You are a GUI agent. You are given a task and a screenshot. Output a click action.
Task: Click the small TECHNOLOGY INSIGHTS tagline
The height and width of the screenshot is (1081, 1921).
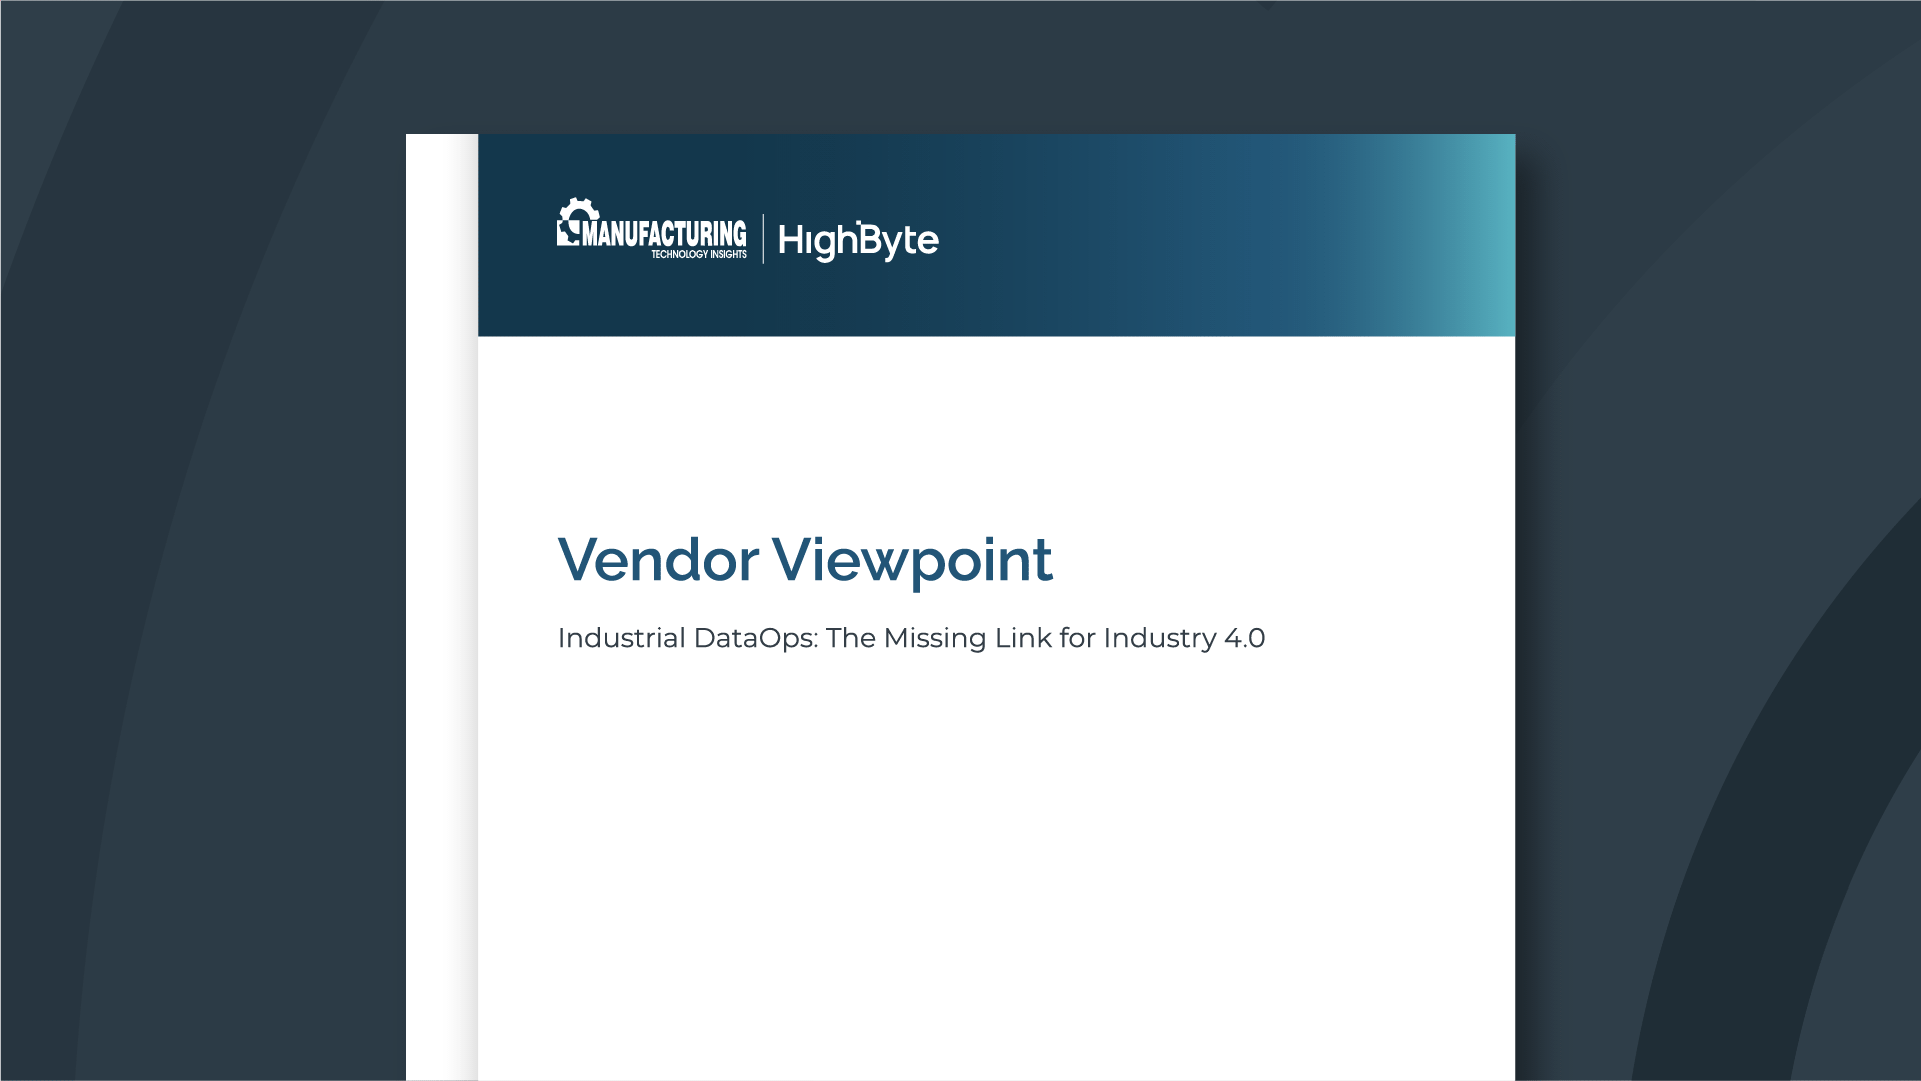[698, 255]
